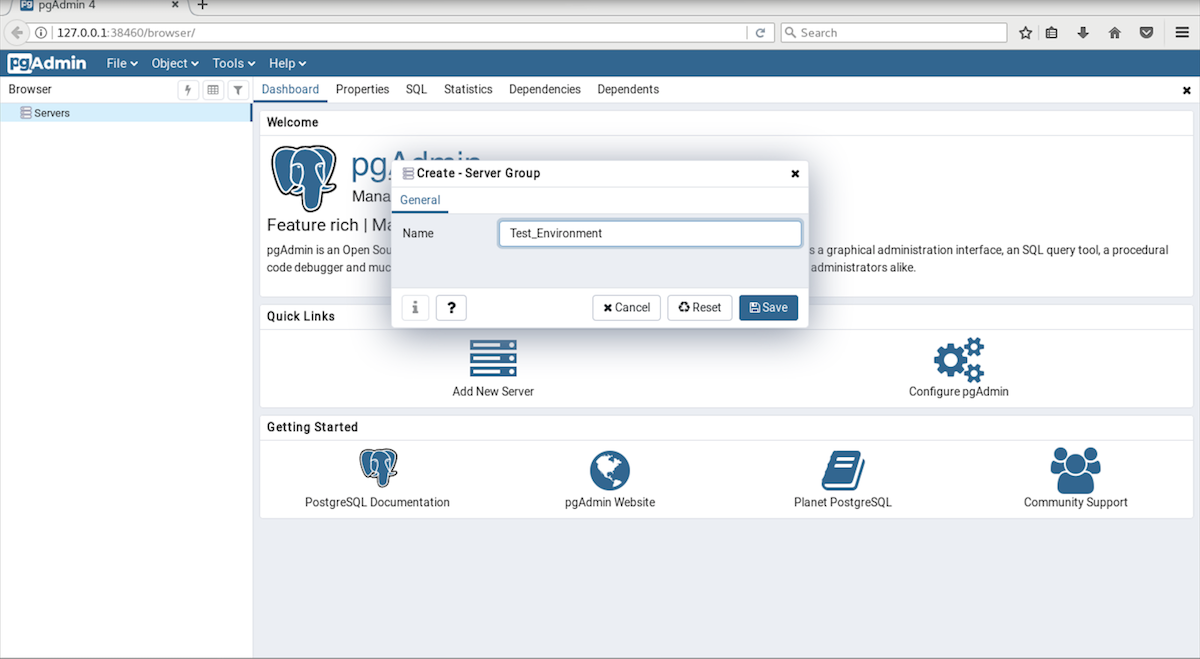
Task: Click the Add New Server icon
Action: coord(493,358)
